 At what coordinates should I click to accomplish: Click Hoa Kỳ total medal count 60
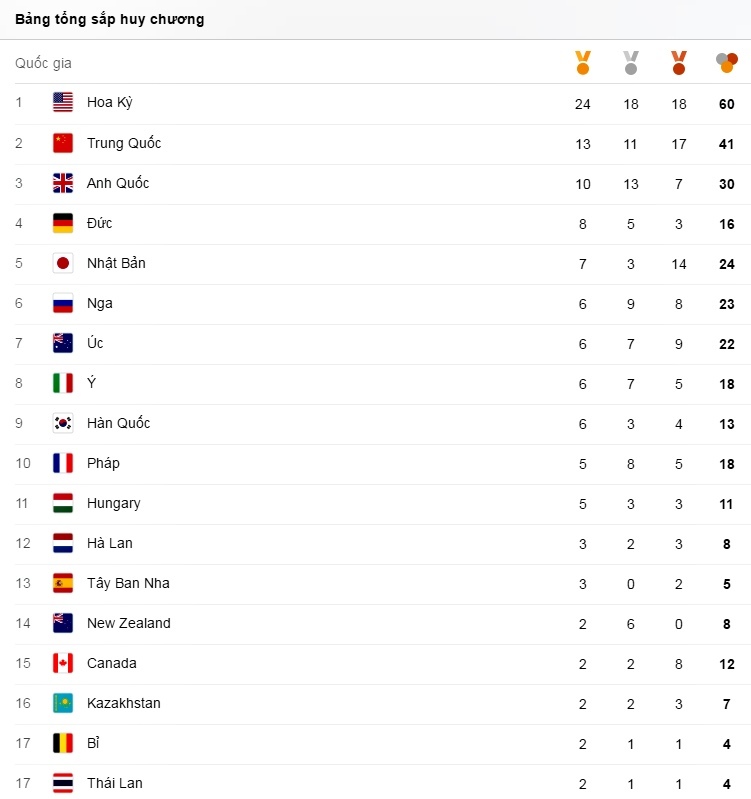coord(727,104)
